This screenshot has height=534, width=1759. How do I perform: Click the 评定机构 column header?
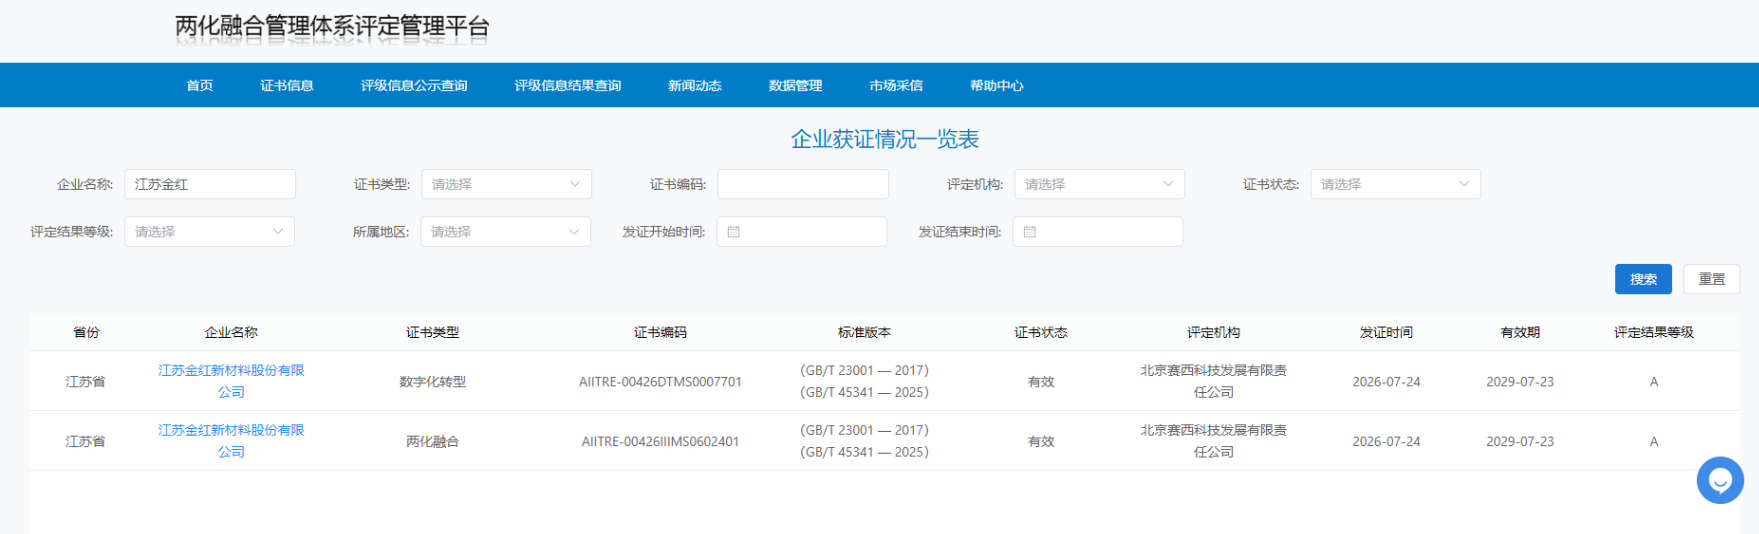[x=1213, y=332]
